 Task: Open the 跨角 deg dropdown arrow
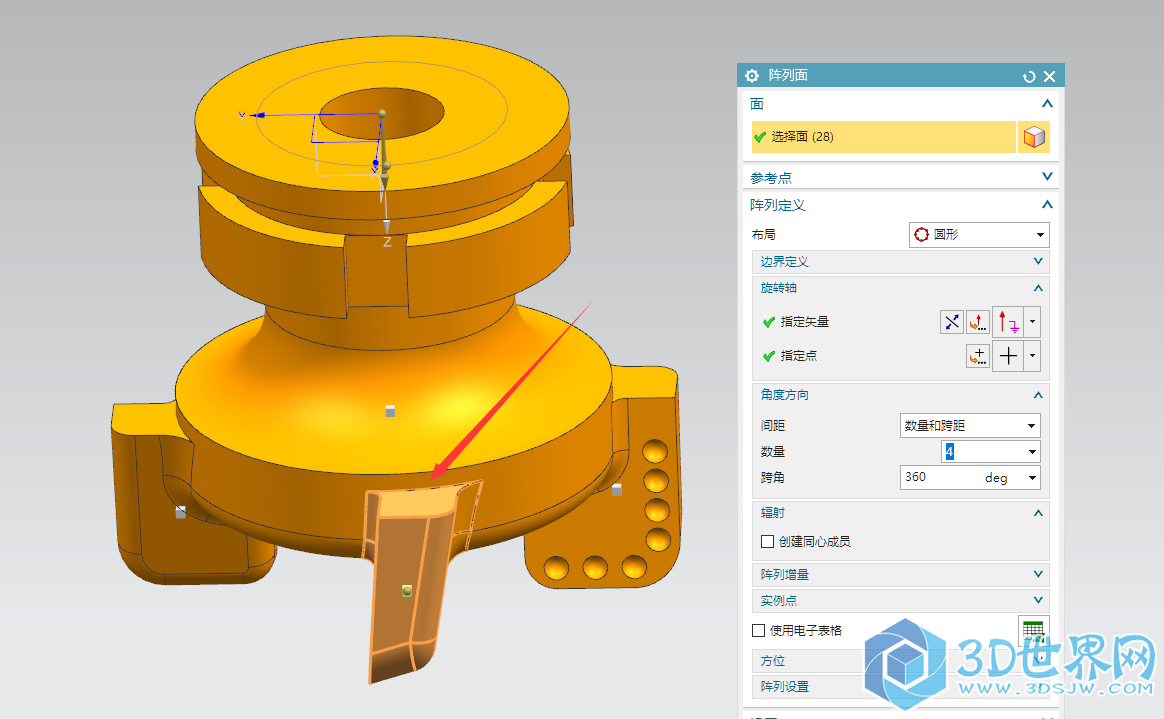click(1033, 478)
